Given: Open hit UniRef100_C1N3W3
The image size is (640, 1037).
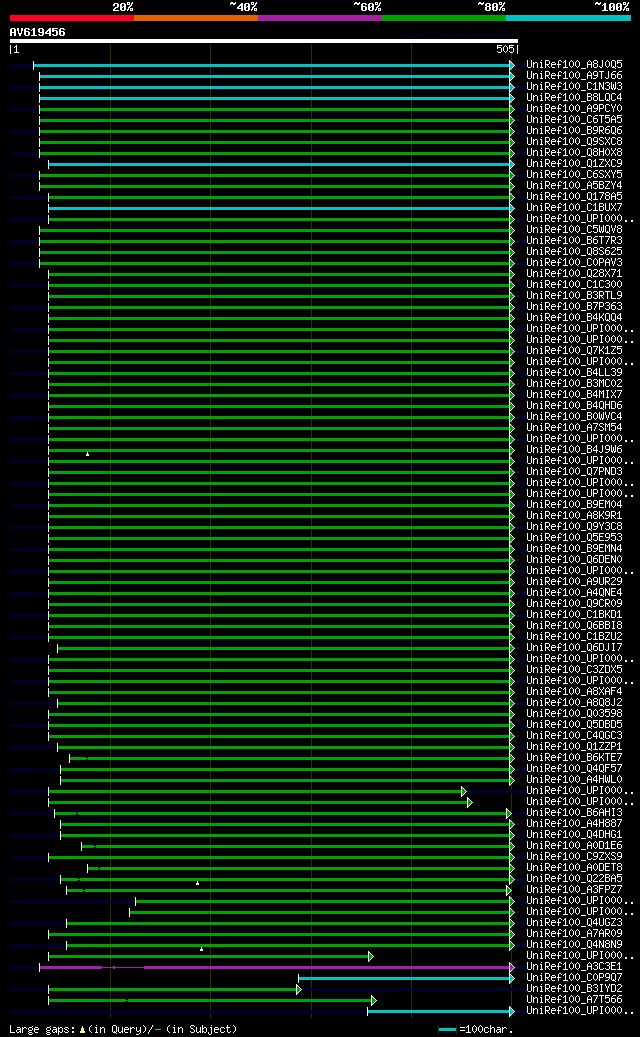Looking at the screenshot, I should [574, 87].
